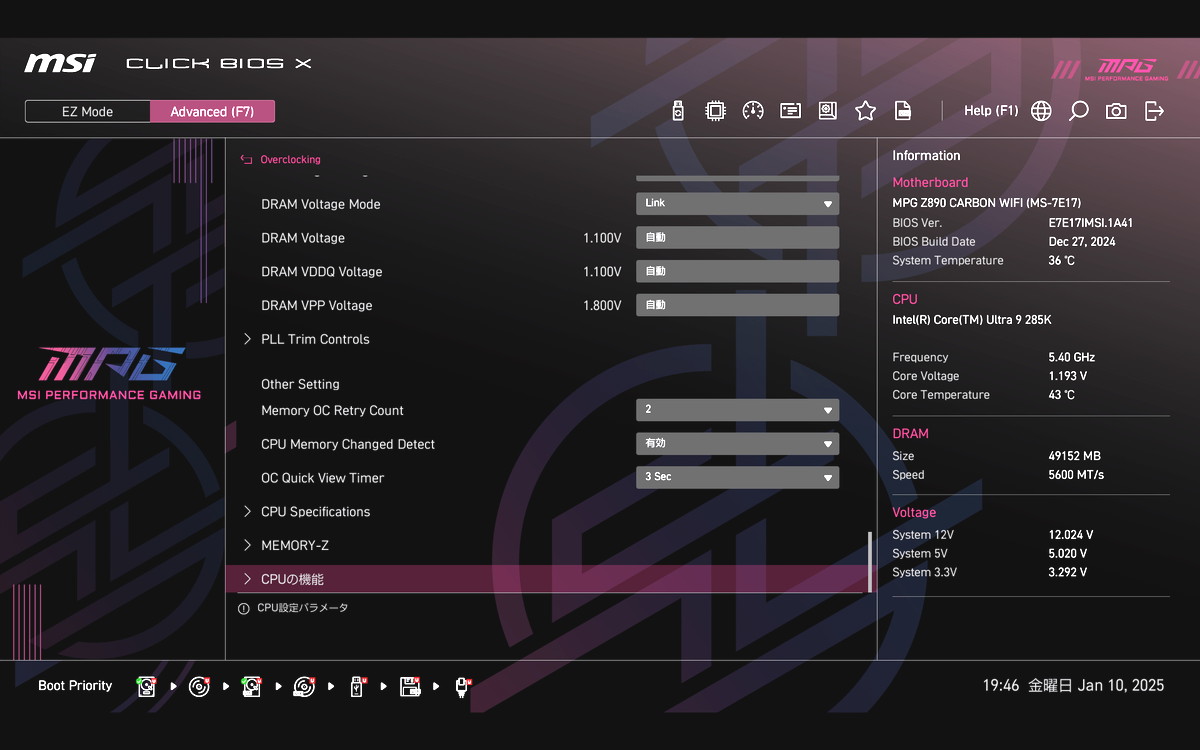Click the info icon beside CPU設定パラメータ
Image resolution: width=1200 pixels, height=750 pixels.
pos(244,608)
